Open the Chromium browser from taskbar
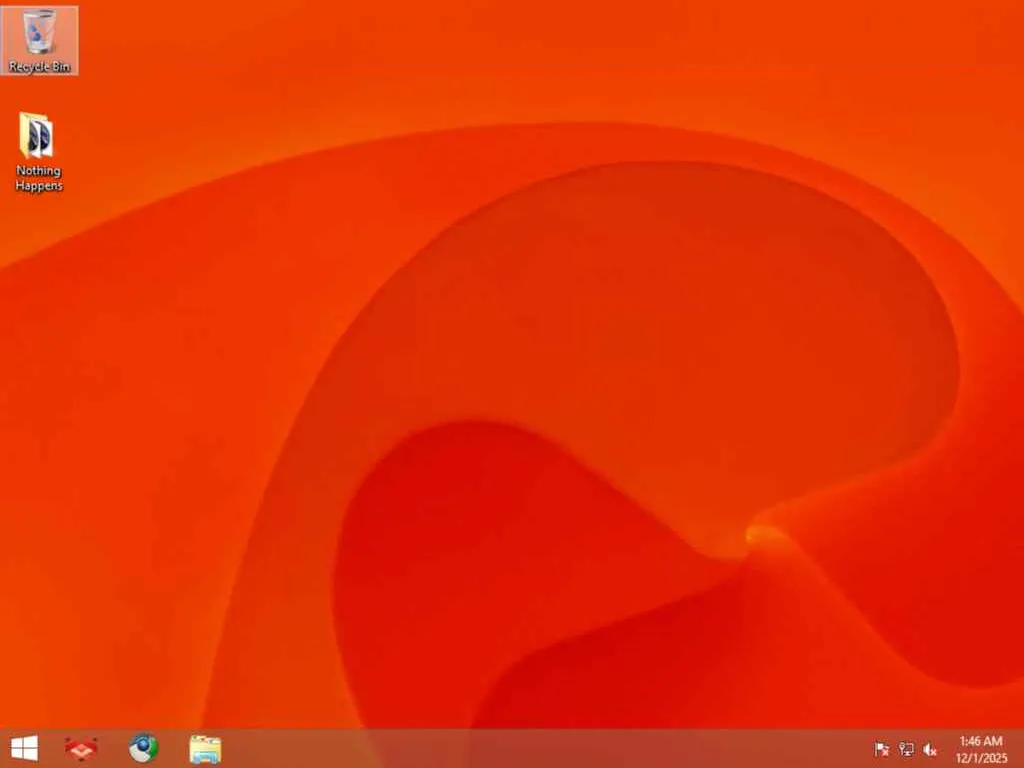Viewport: 1024px width, 768px height. (144, 748)
